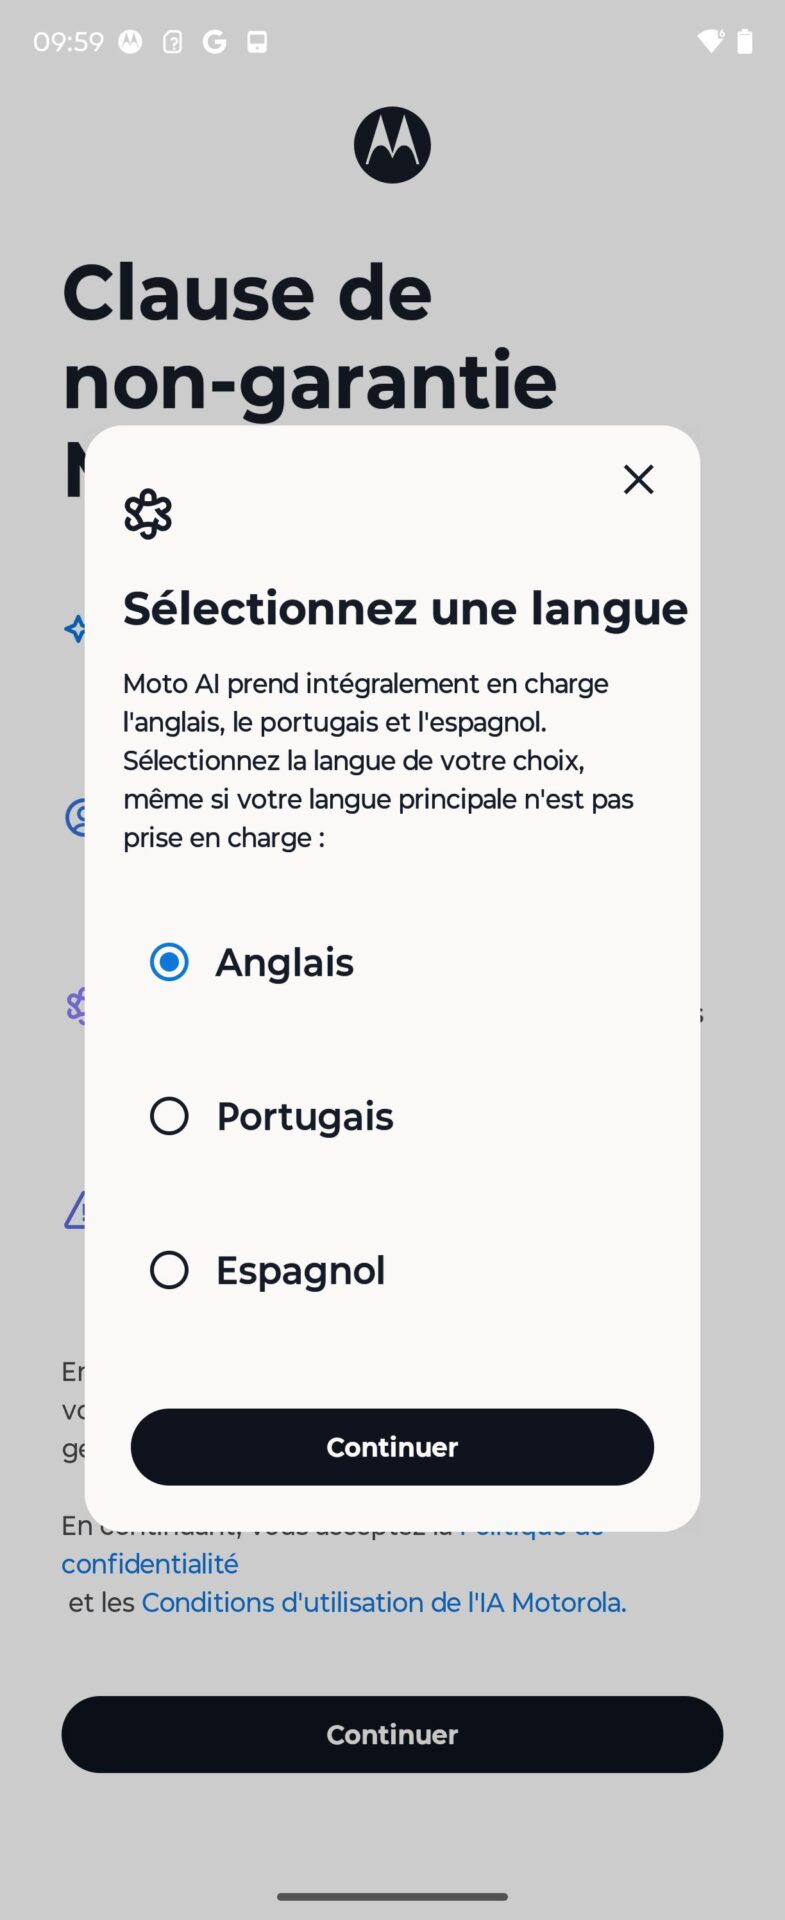Tap the Espagnol language label

300,1271
